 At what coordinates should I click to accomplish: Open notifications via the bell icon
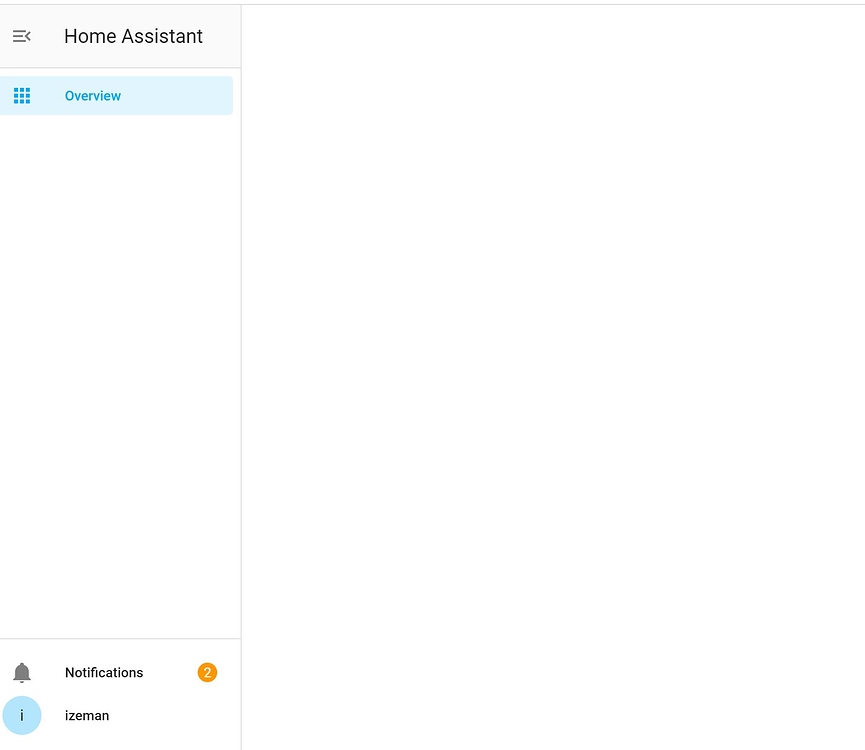(22, 672)
